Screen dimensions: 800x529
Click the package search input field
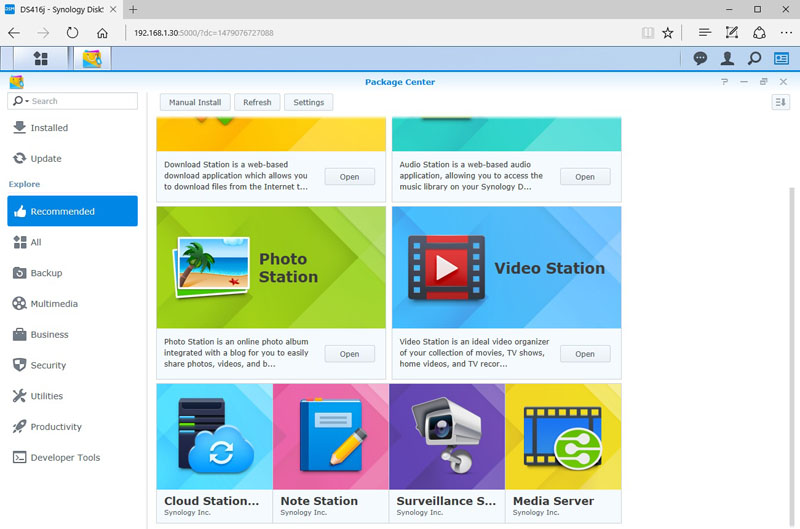pos(82,101)
